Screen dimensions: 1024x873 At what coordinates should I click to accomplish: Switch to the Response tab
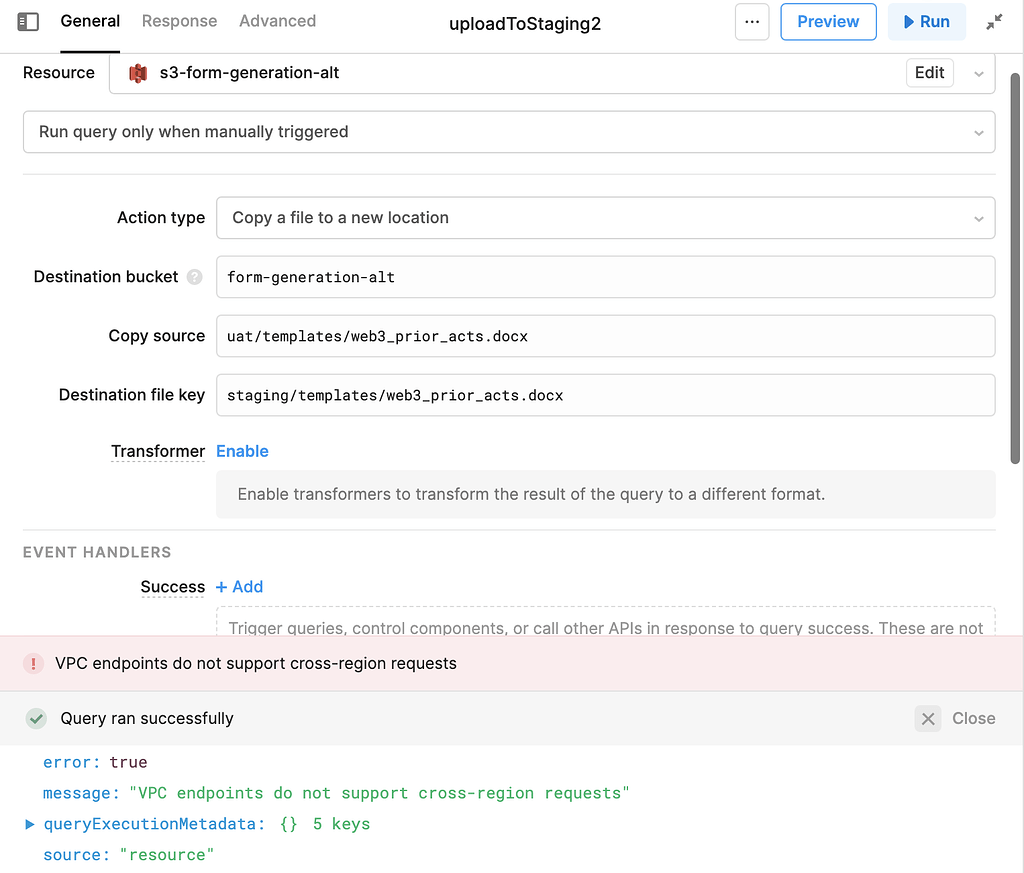pos(179,21)
